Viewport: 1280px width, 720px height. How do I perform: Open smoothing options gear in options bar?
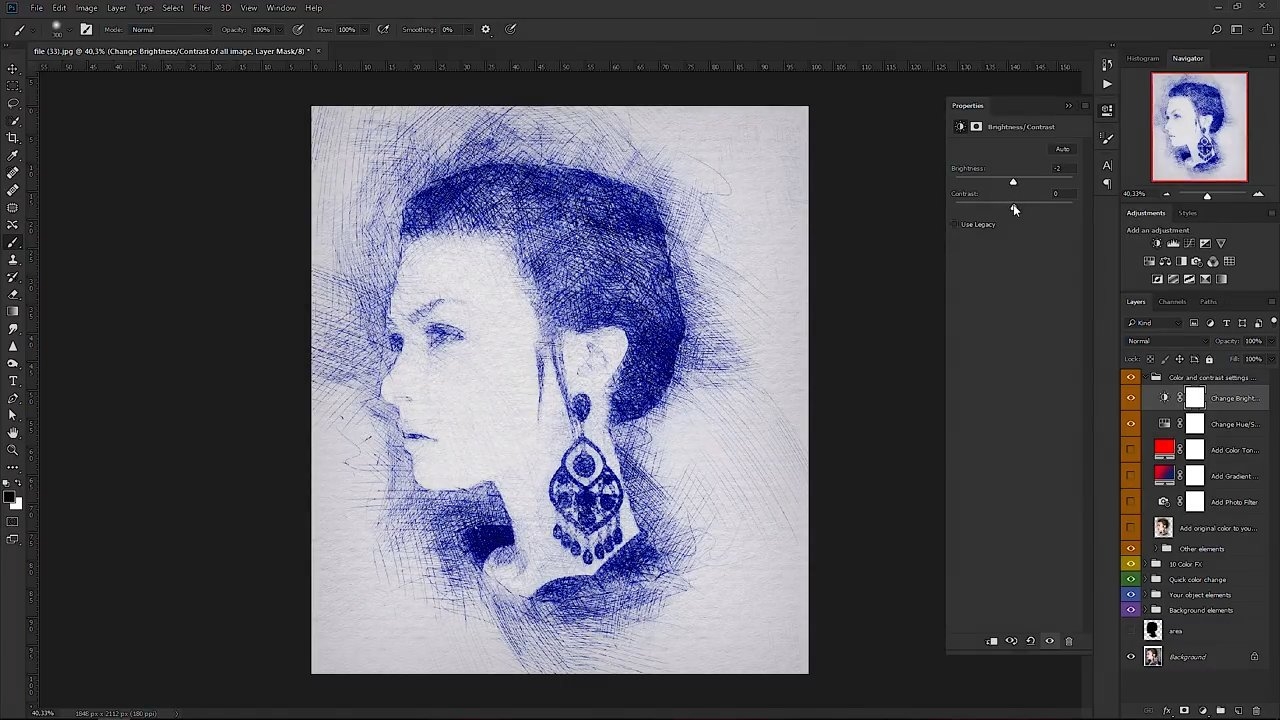[486, 30]
